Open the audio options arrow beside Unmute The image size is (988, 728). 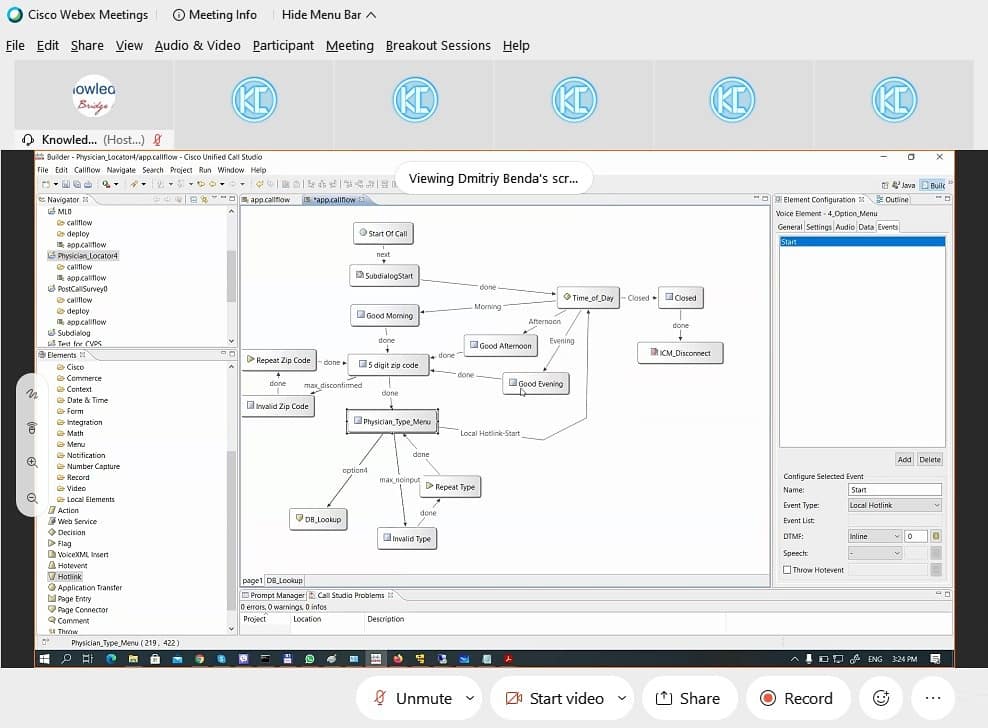pyautogui.click(x=470, y=698)
